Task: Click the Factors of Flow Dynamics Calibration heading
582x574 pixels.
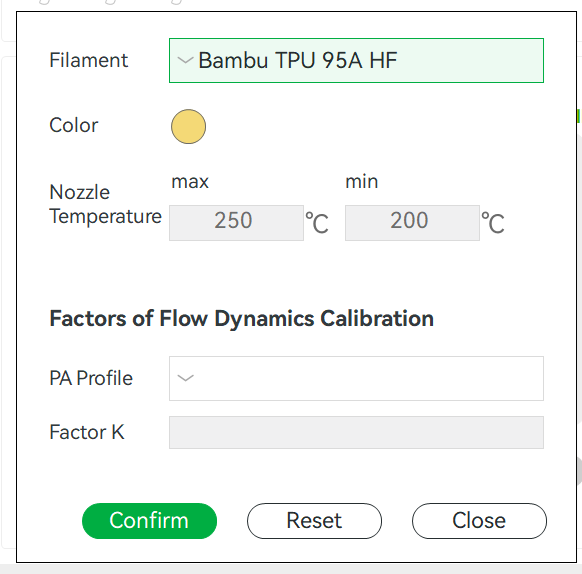Action: point(242,319)
